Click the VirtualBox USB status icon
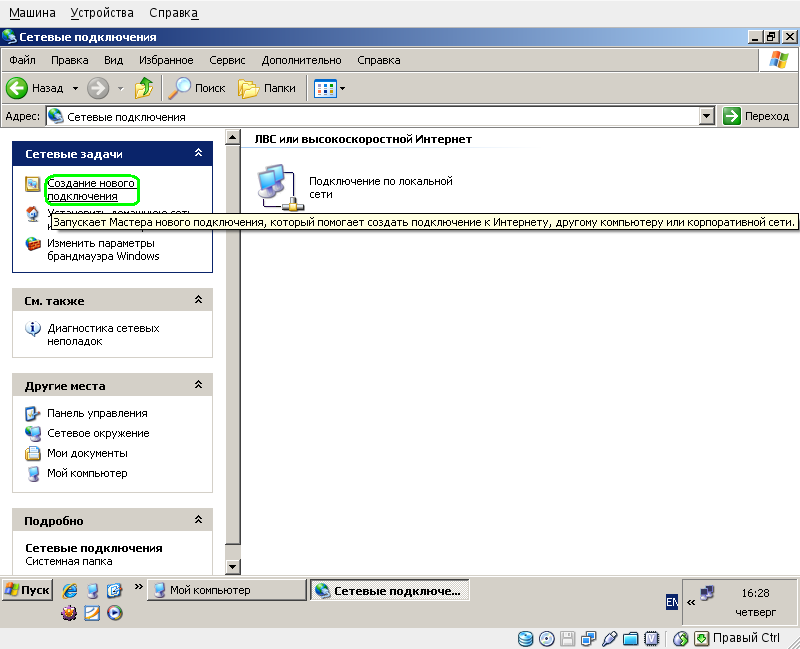 [x=610, y=638]
